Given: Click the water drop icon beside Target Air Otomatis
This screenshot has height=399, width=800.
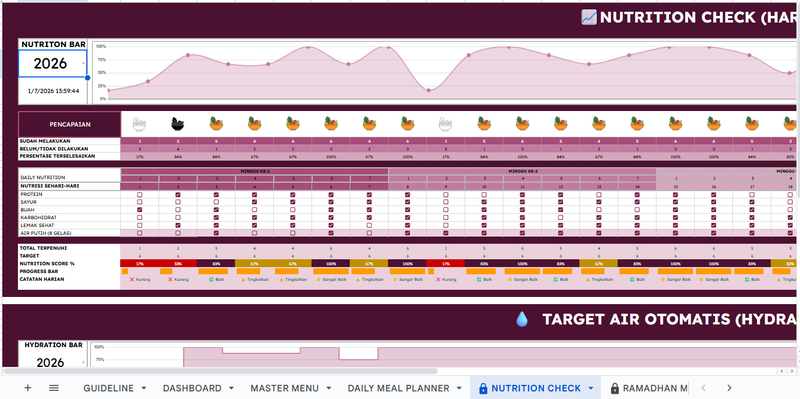Looking at the screenshot, I should pyautogui.click(x=521, y=319).
